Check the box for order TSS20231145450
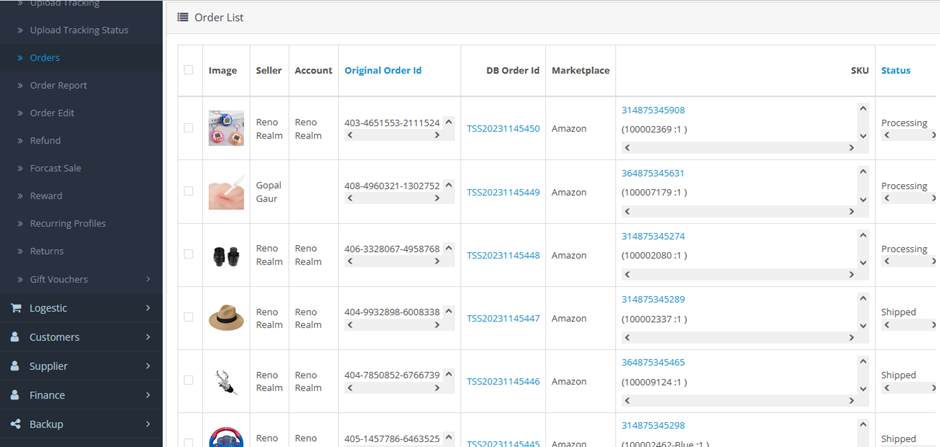Image resolution: width=940 pixels, height=447 pixels. tap(189, 128)
